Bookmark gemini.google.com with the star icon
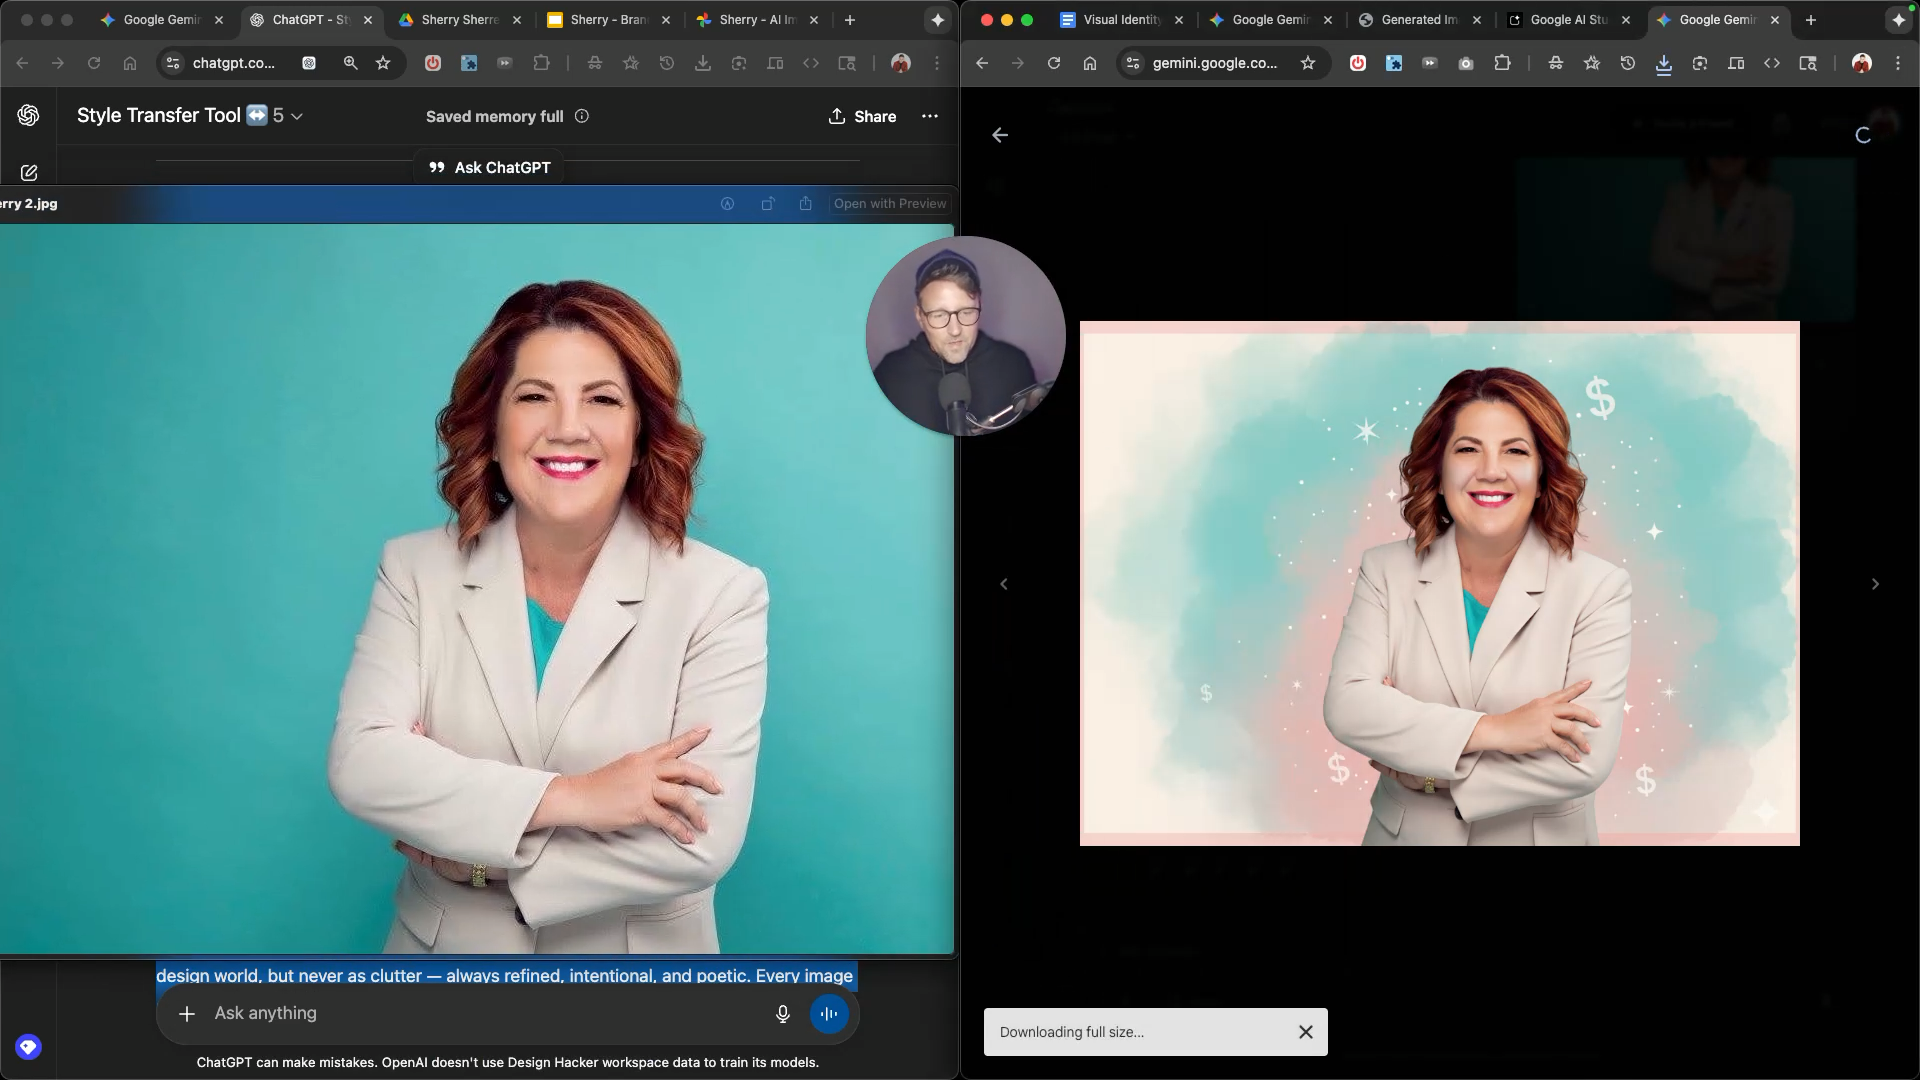 tap(1308, 63)
